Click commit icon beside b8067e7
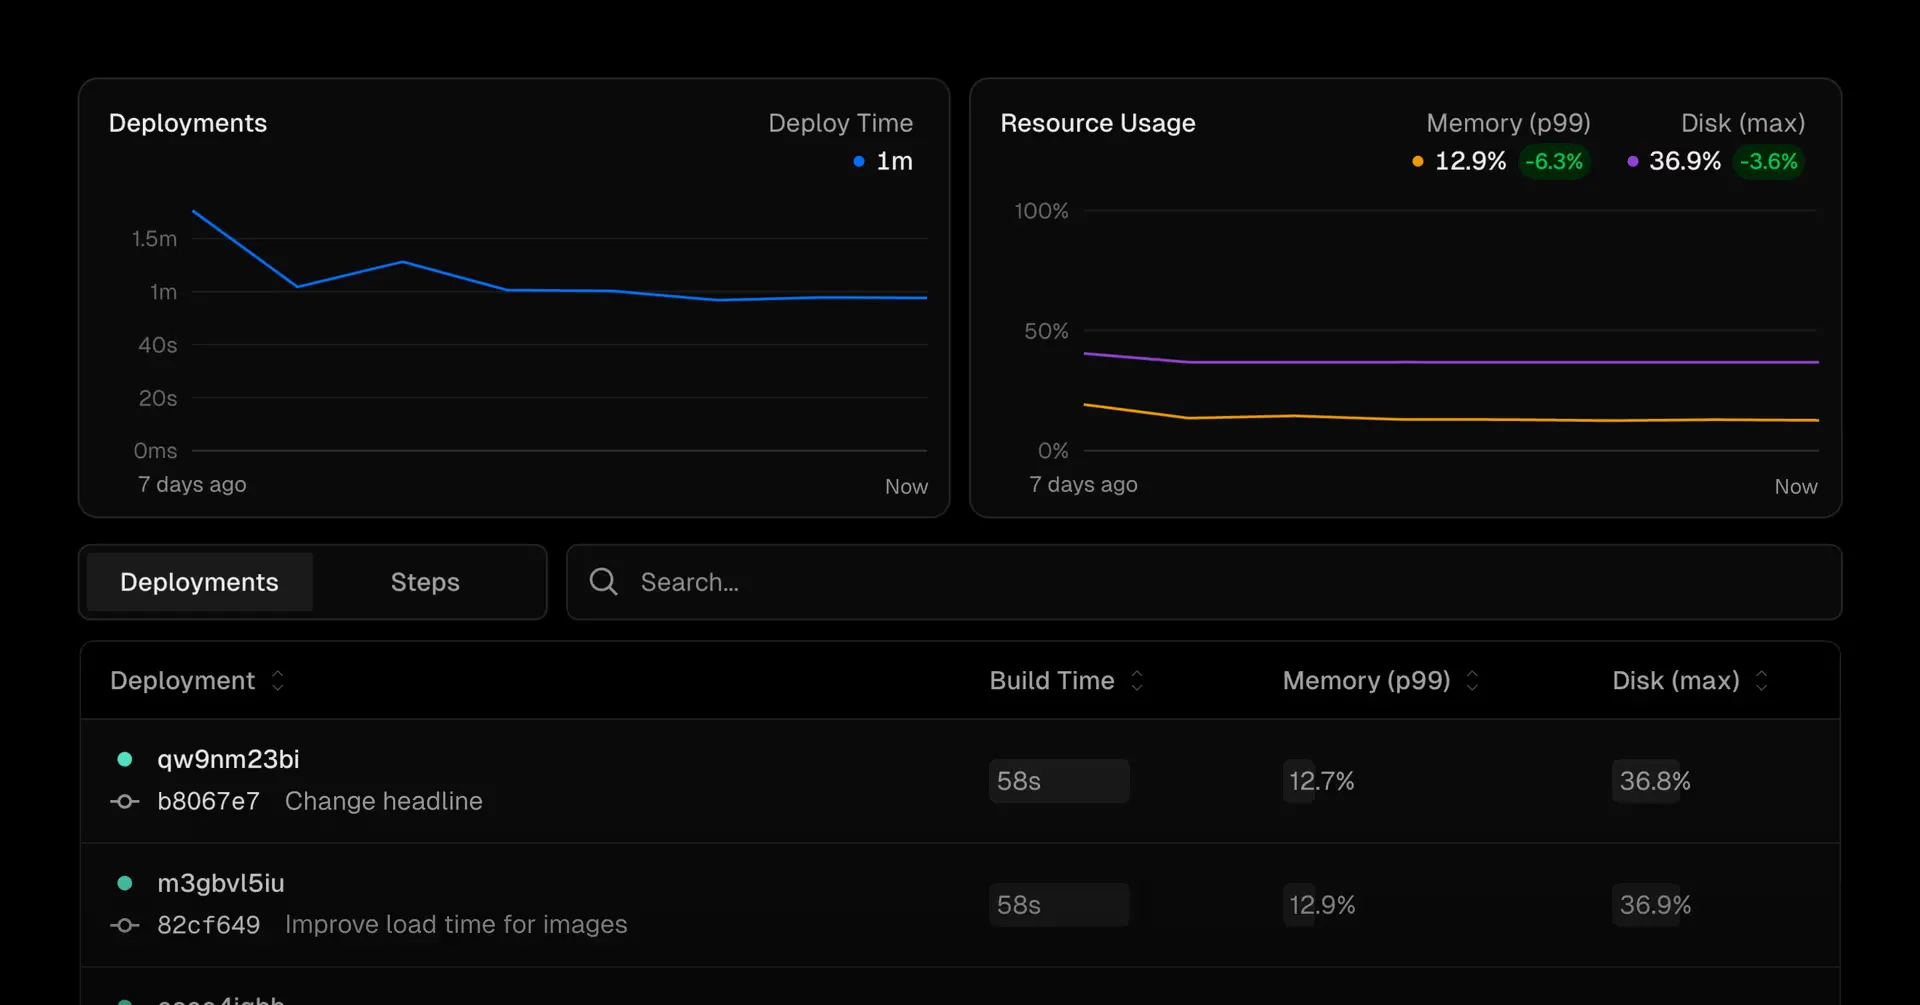The height and width of the screenshot is (1005, 1920). [125, 801]
